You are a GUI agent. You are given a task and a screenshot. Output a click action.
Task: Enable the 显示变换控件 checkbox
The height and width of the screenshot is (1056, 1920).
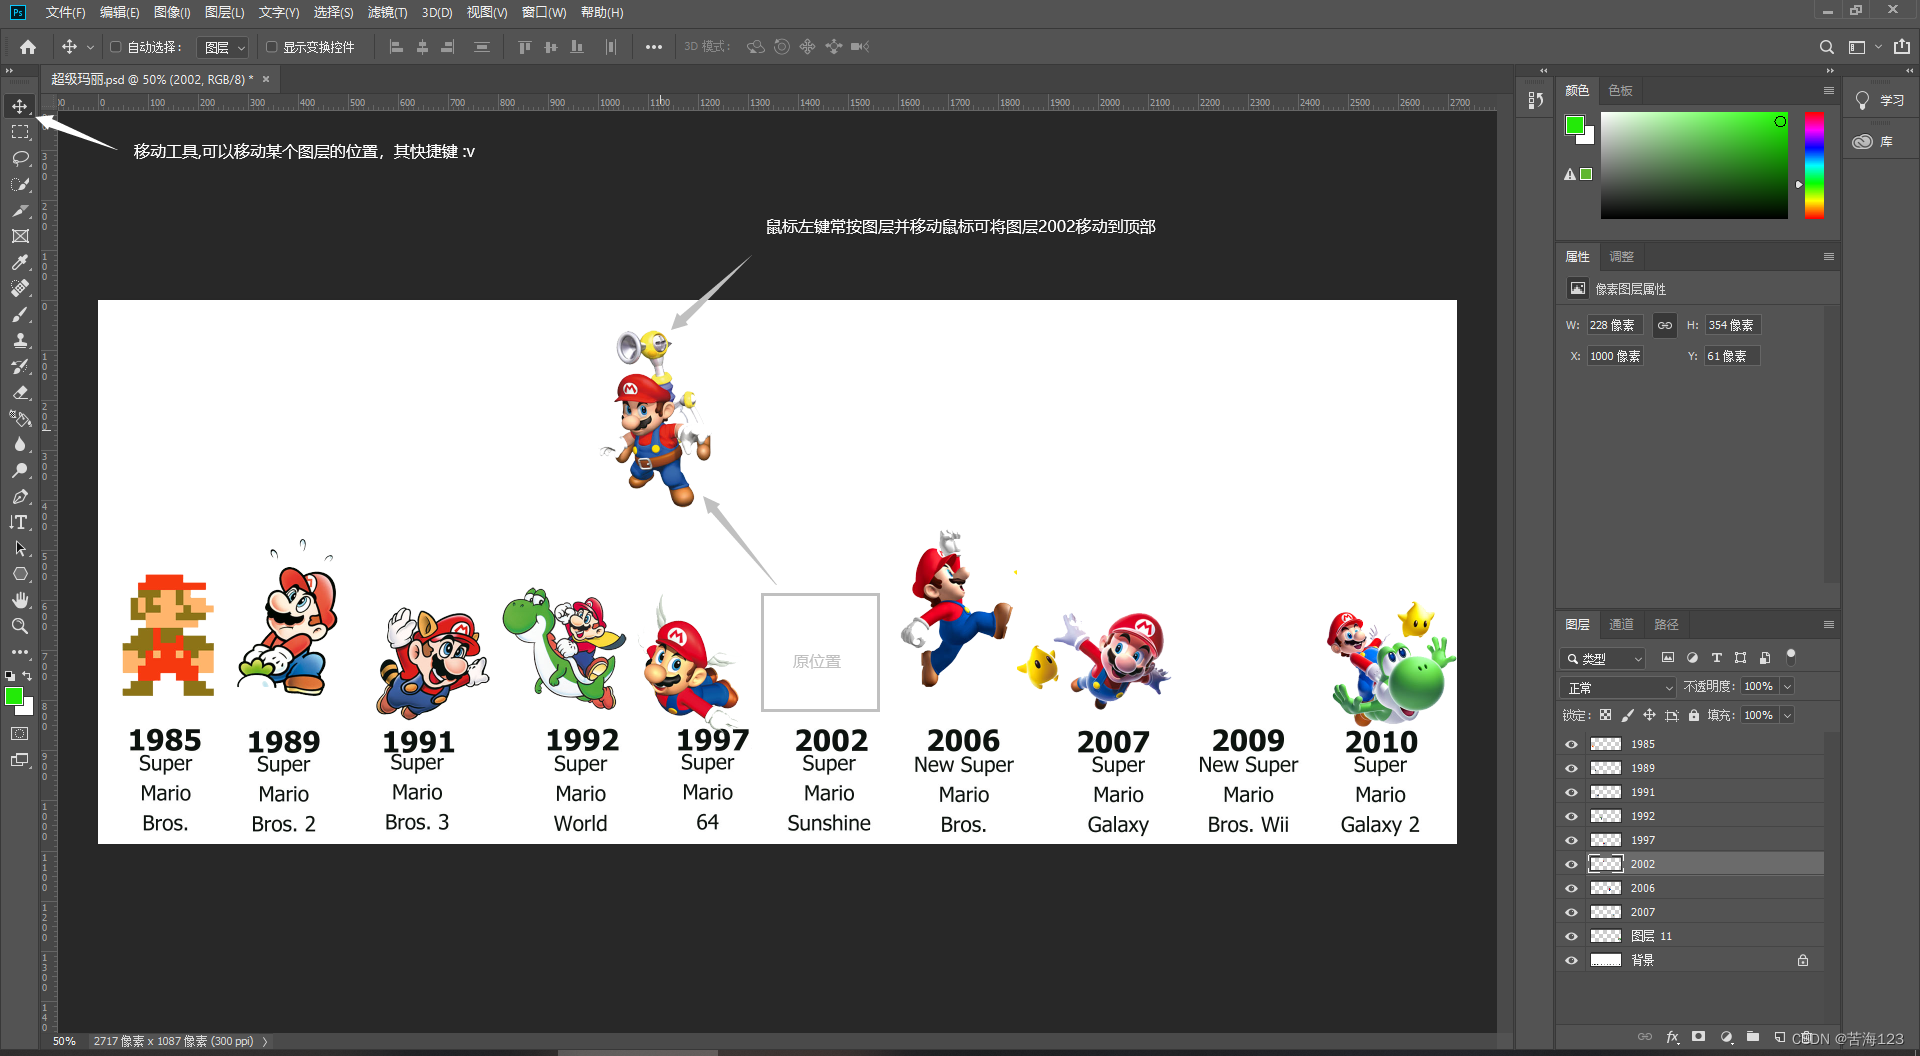271,47
